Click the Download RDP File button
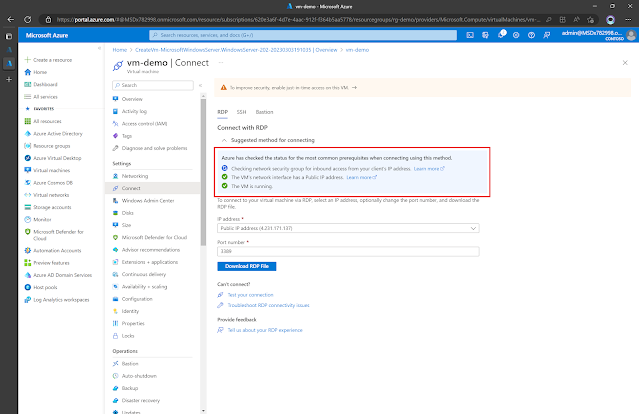The width and height of the screenshot is (639, 414). click(247, 266)
